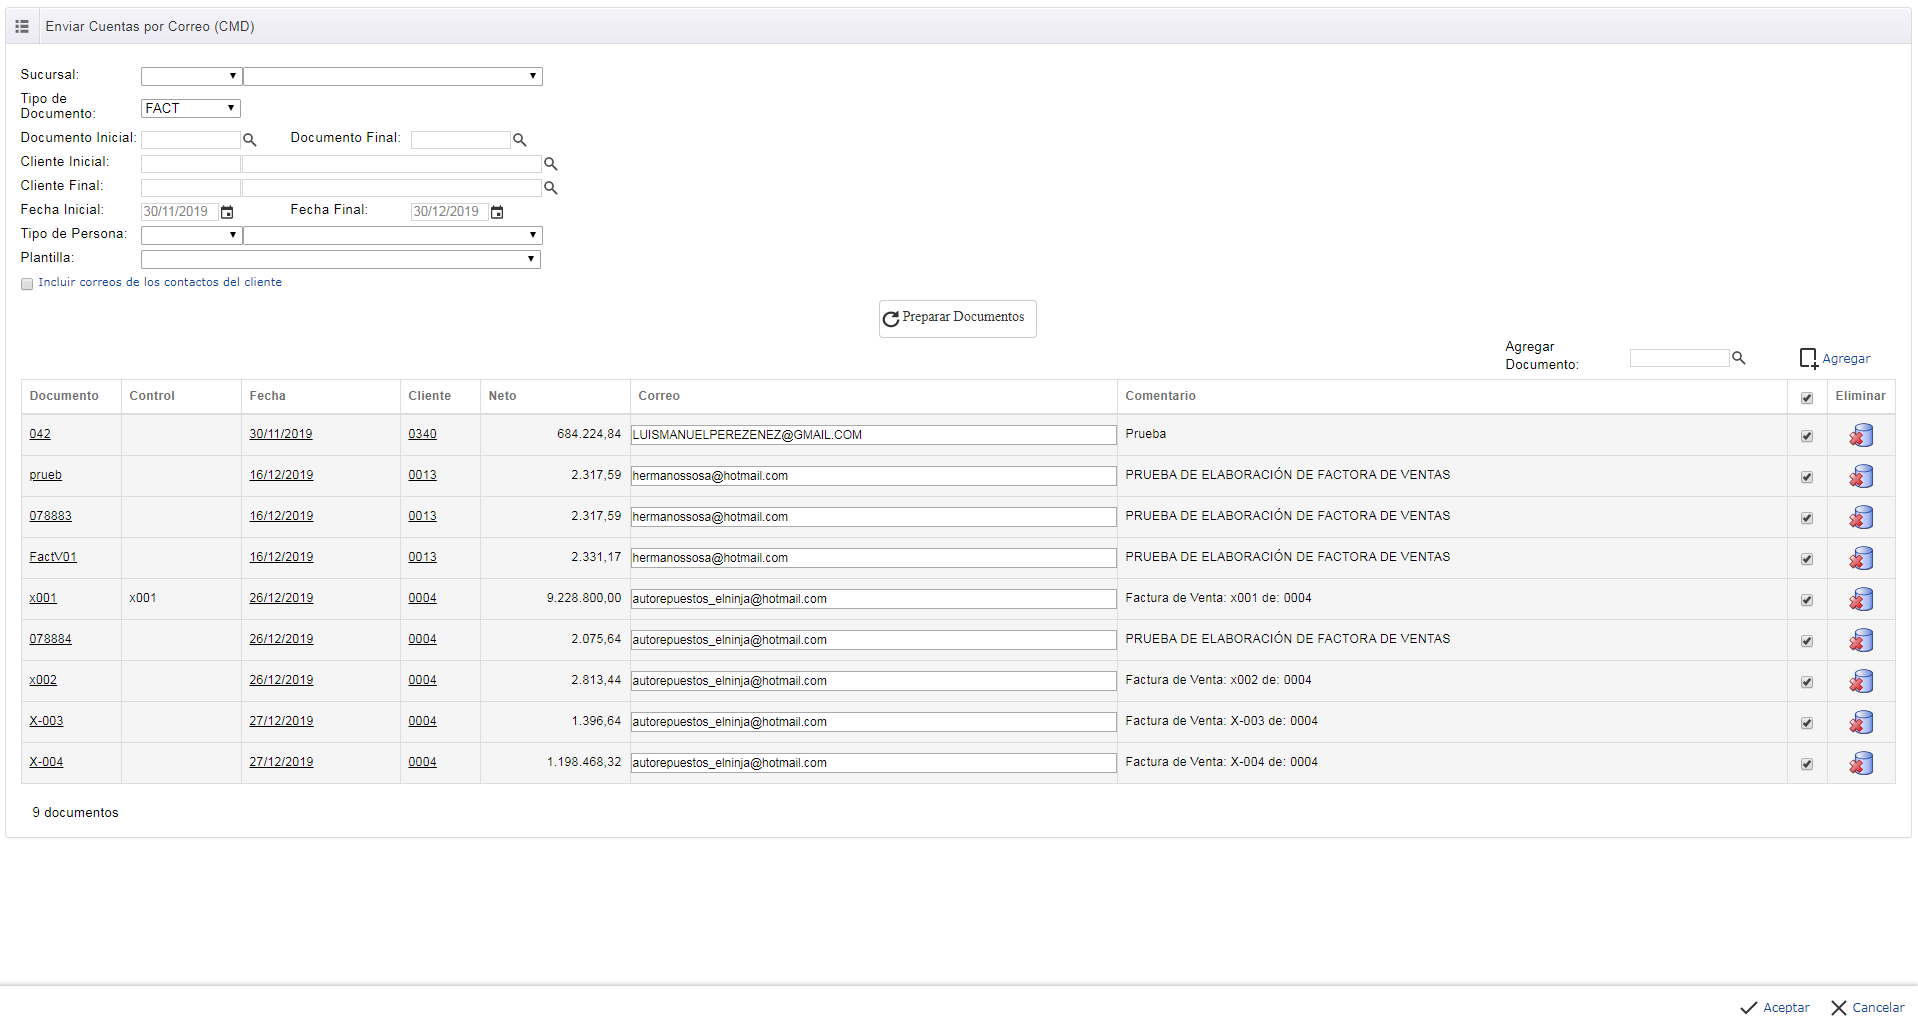Screen dimensions: 1918x1029
Task: Delete document X-003 row icon
Action: click(1861, 722)
